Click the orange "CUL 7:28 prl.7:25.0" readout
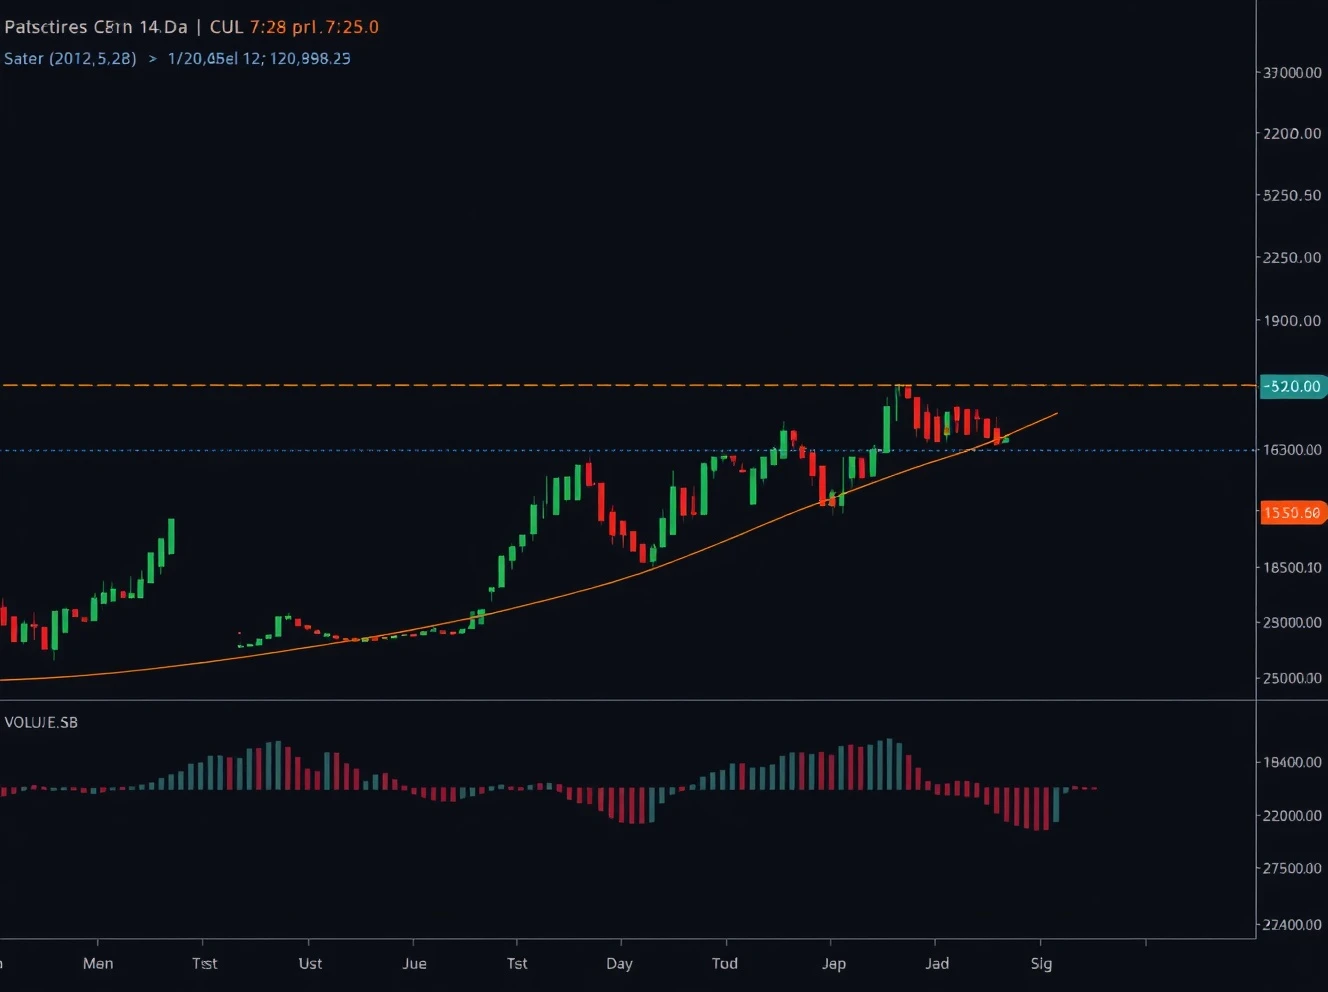 click(294, 27)
